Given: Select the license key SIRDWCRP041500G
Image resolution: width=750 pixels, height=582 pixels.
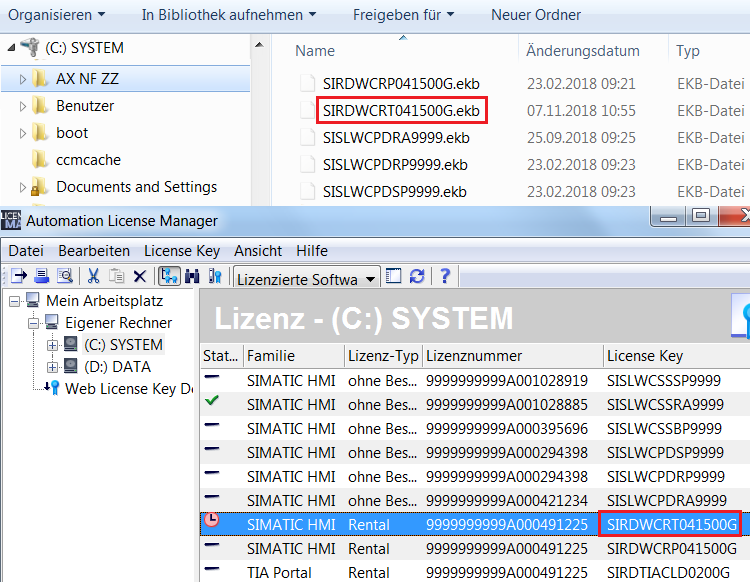Looking at the screenshot, I should pyautogui.click(x=672, y=549).
